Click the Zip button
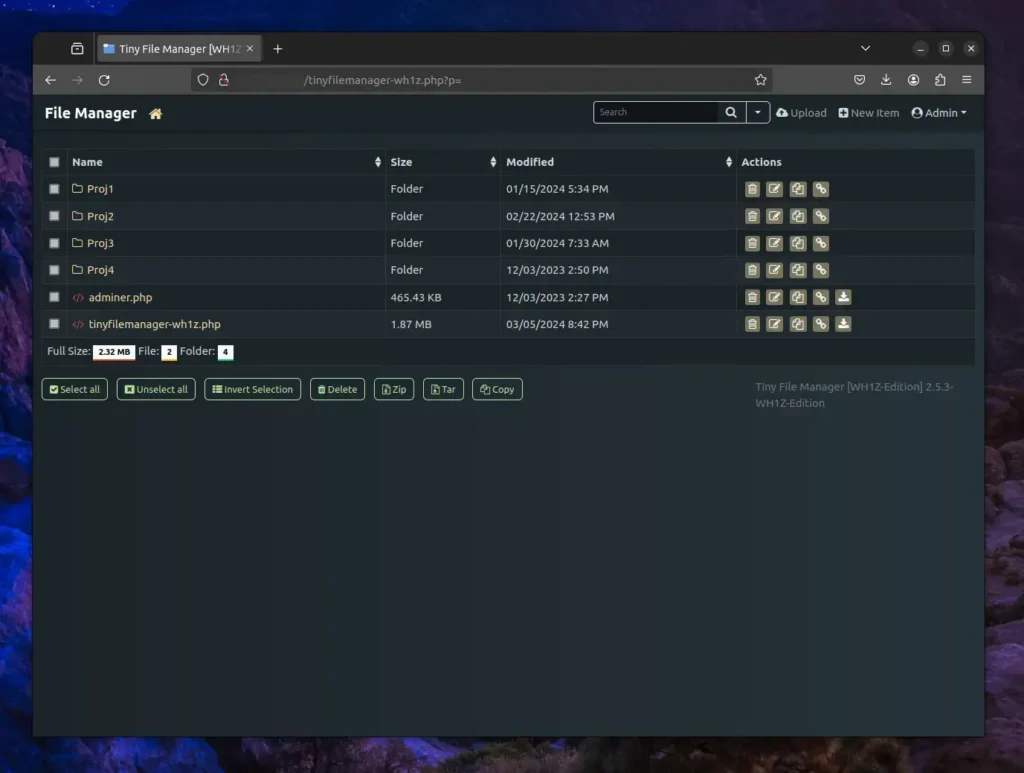1024x773 pixels. point(393,389)
